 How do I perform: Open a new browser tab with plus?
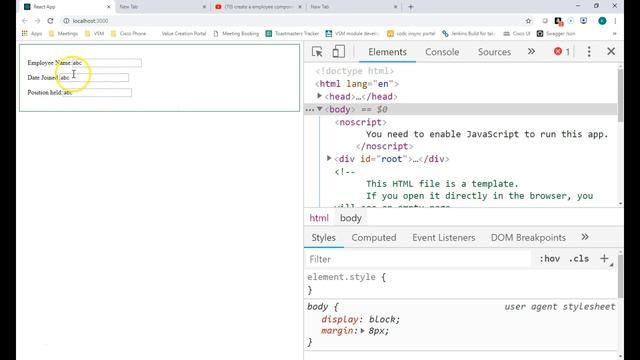coord(411,7)
